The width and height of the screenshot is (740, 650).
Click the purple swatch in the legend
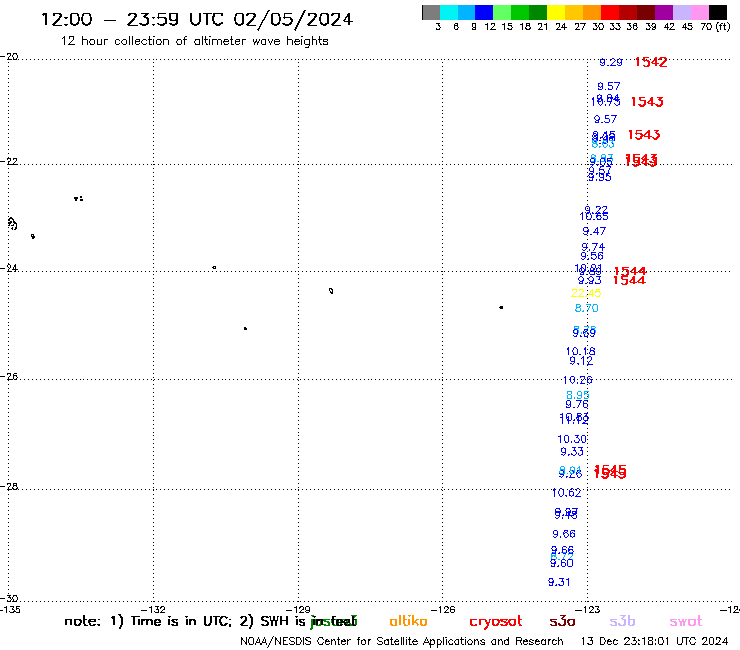coord(664,12)
